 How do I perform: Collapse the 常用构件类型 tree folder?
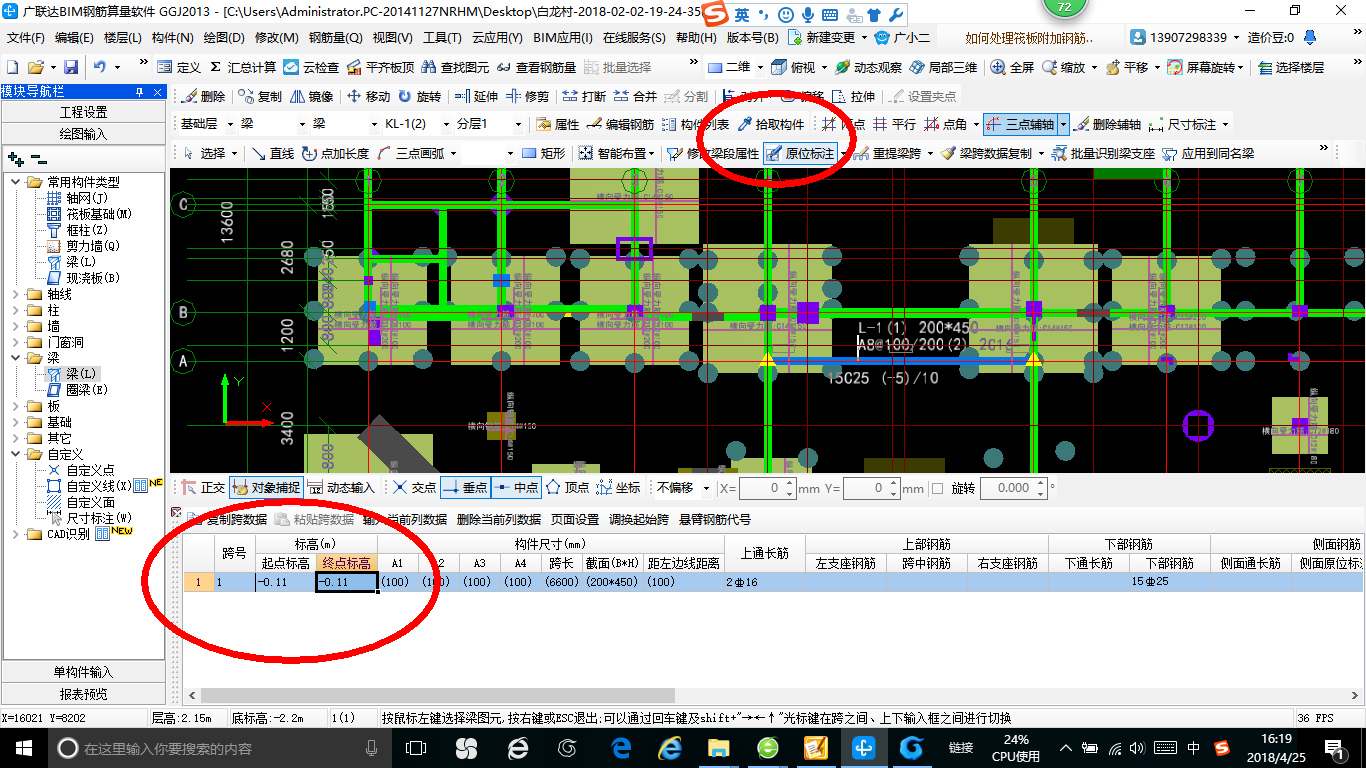(15, 182)
